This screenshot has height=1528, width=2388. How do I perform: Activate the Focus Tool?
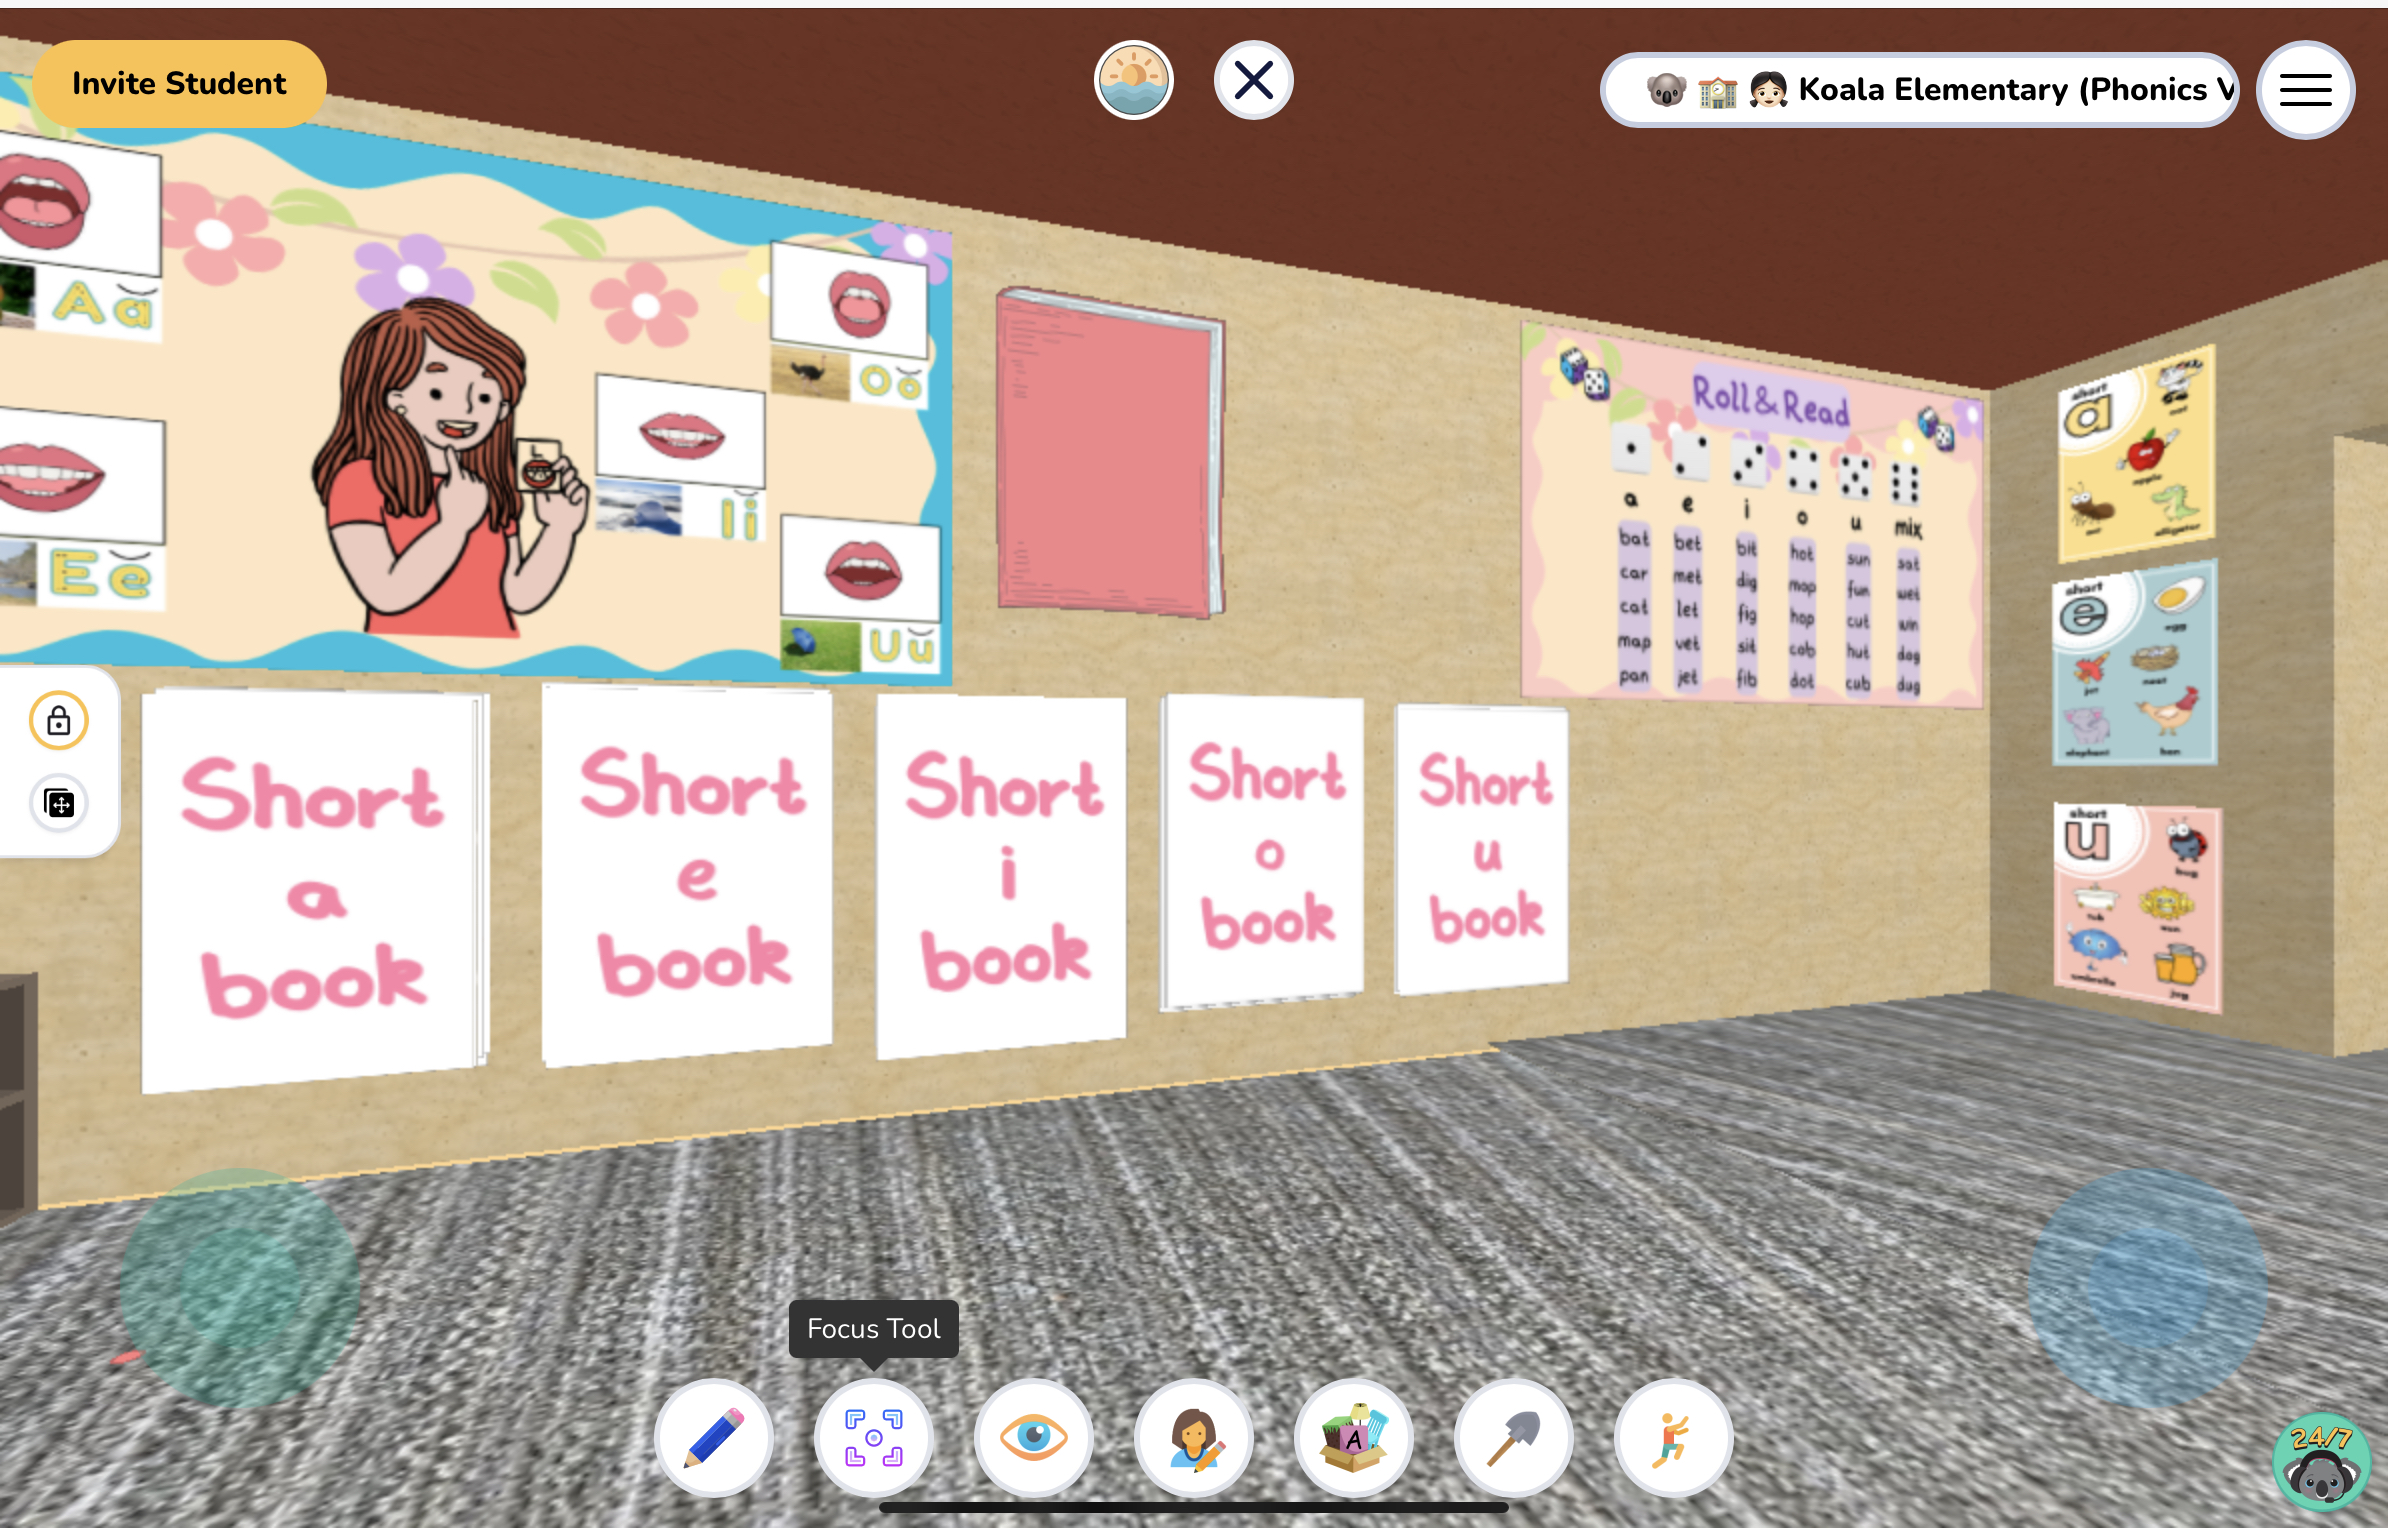tap(874, 1437)
